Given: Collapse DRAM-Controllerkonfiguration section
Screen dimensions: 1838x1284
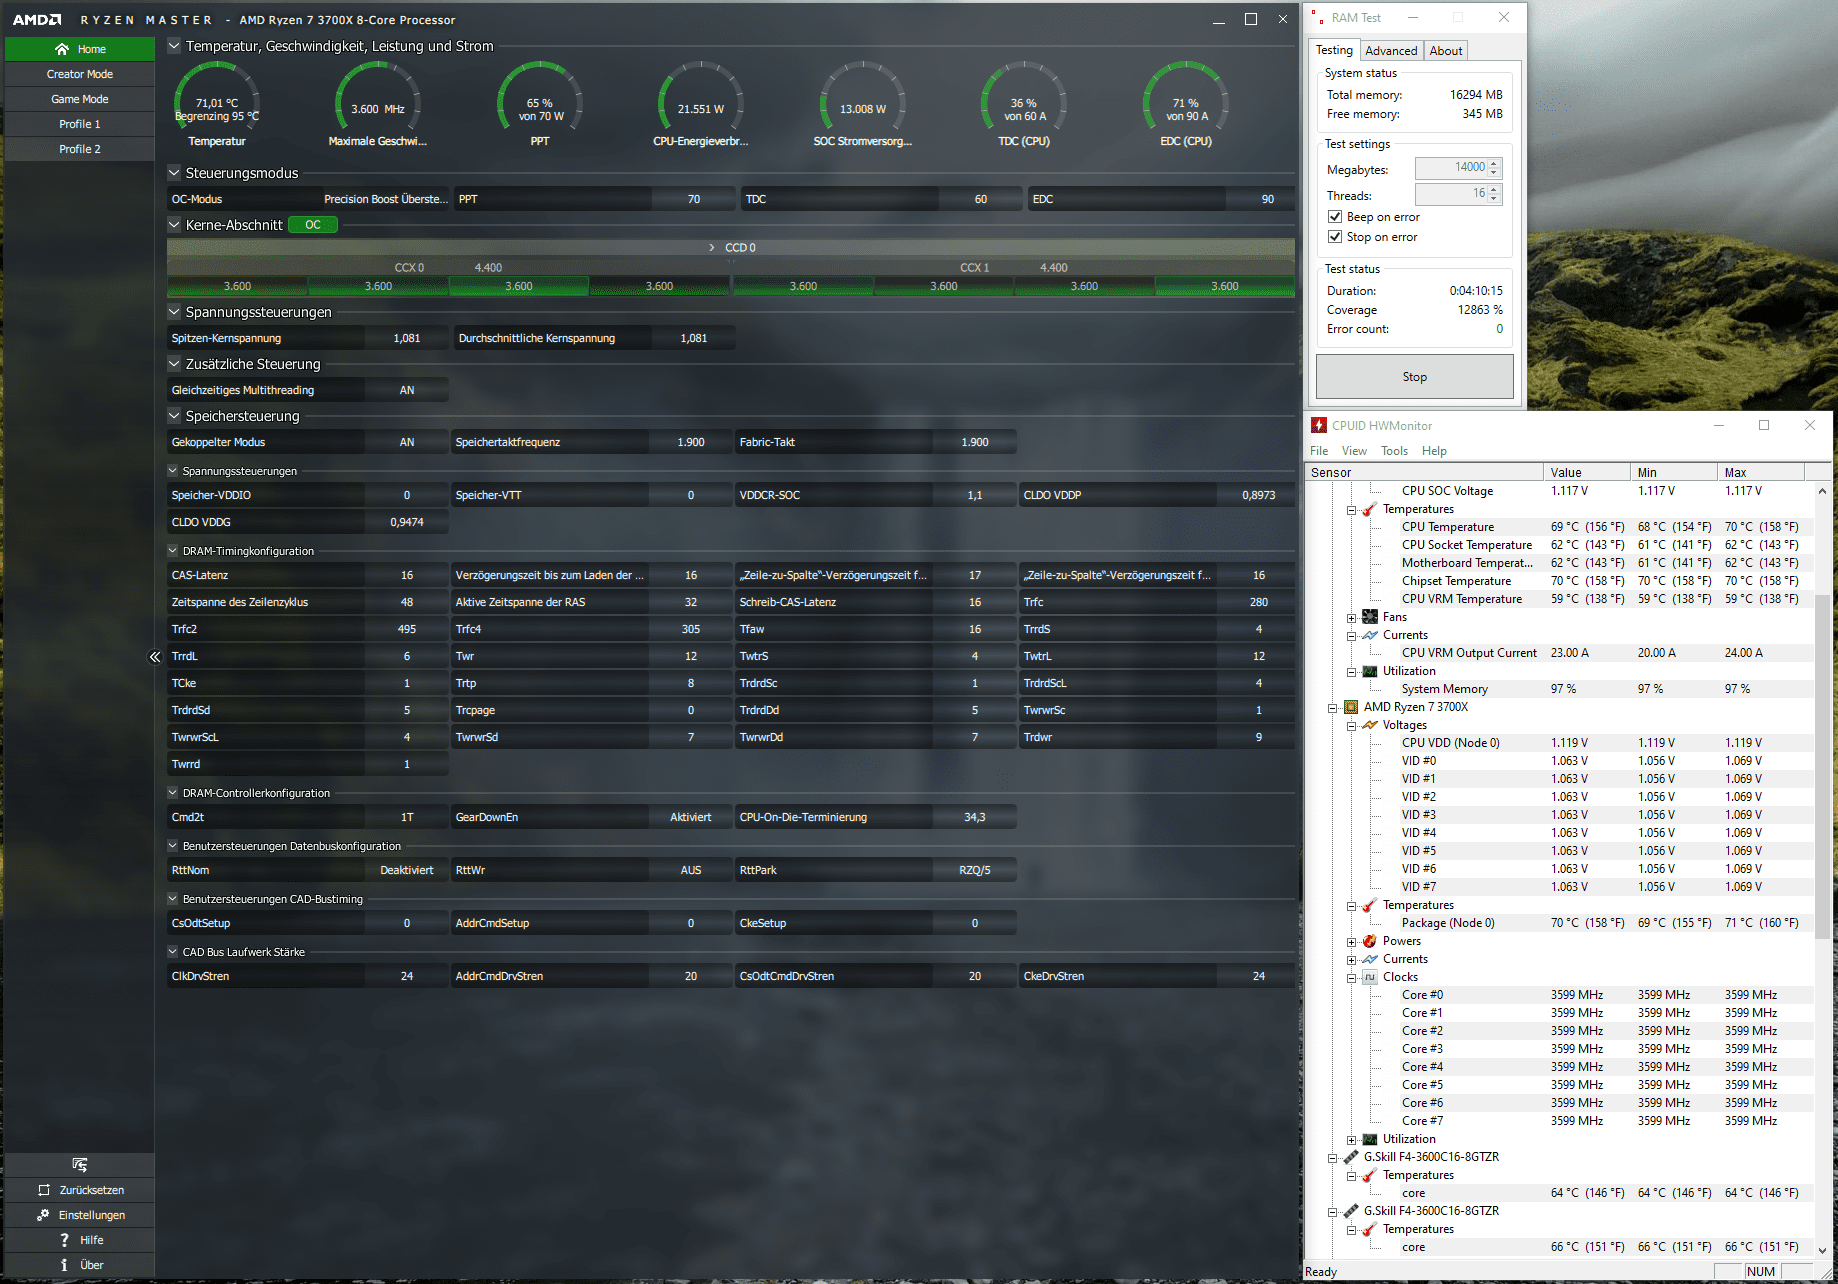Looking at the screenshot, I should pyautogui.click(x=172, y=793).
